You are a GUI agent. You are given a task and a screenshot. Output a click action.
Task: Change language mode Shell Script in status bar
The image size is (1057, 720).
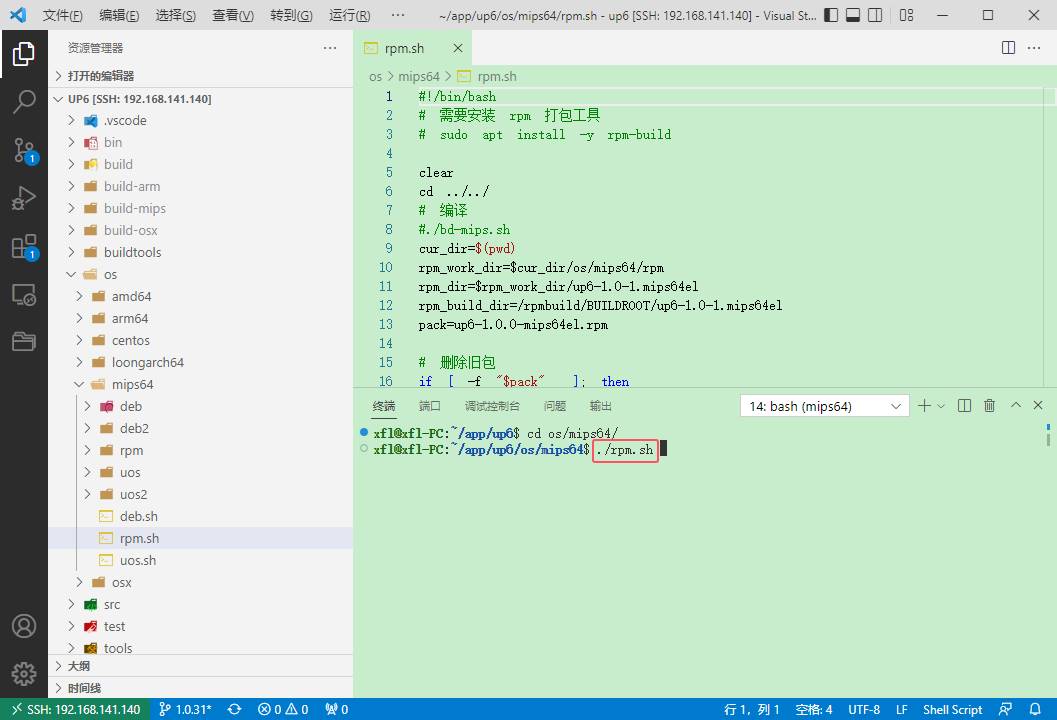point(952,709)
